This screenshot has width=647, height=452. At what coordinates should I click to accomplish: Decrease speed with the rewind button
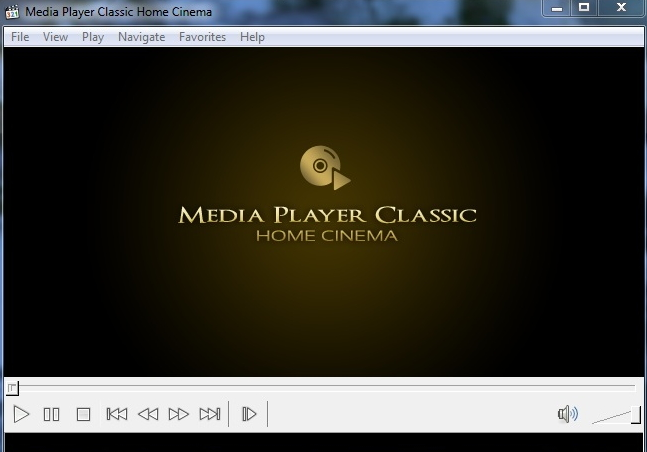point(148,414)
